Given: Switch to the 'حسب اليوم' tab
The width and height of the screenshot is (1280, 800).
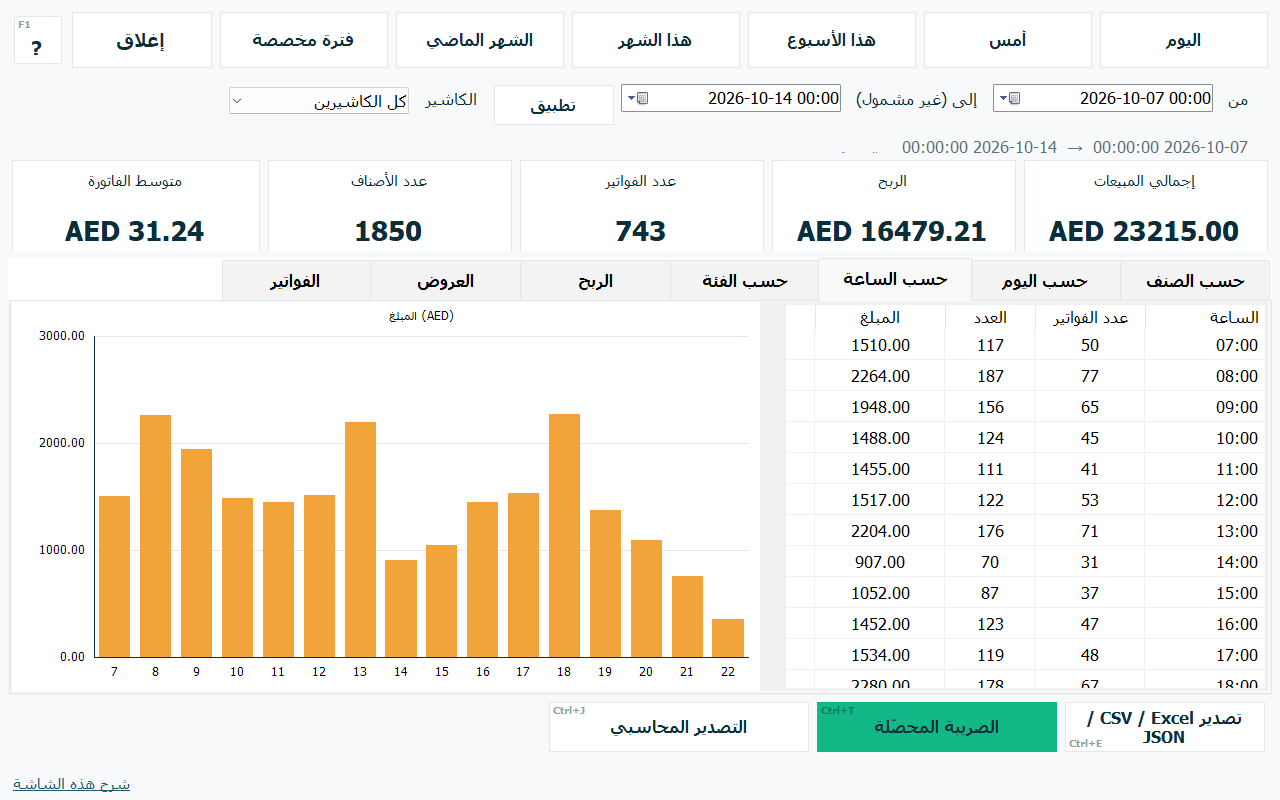Looking at the screenshot, I should [x=1045, y=281].
